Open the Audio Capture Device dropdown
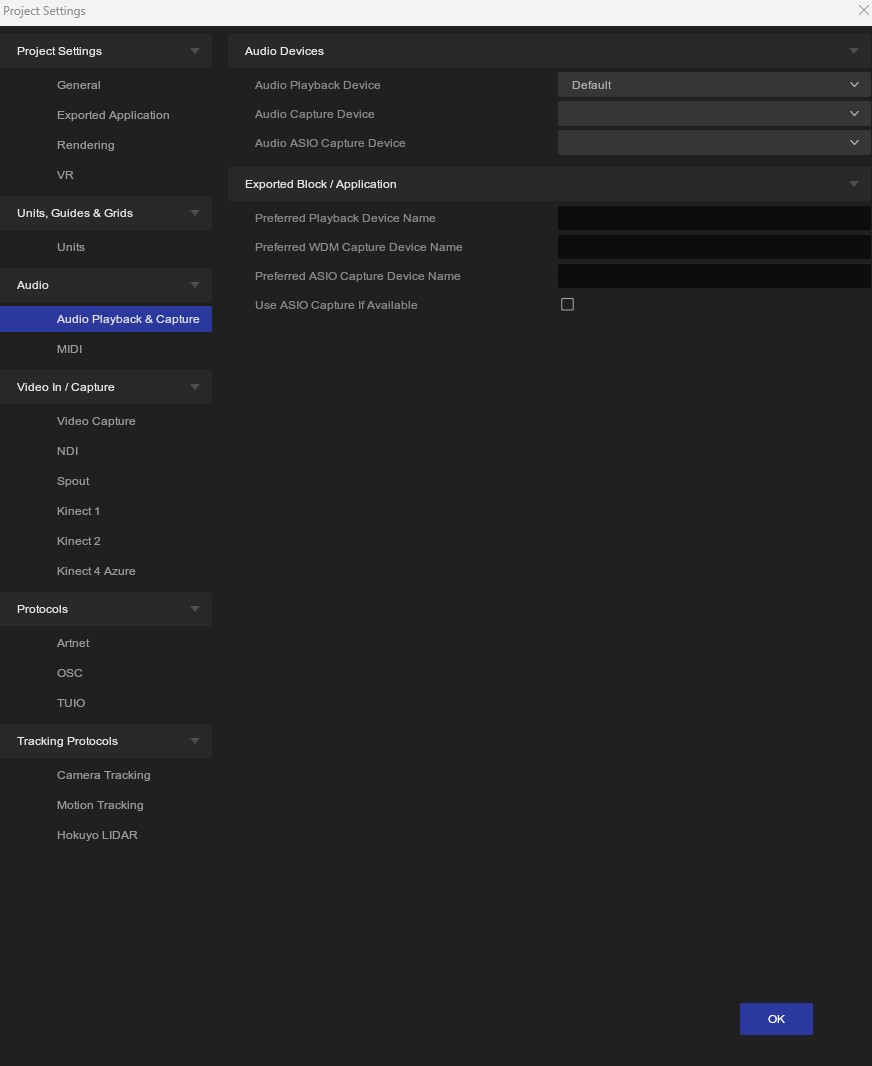 tap(713, 114)
